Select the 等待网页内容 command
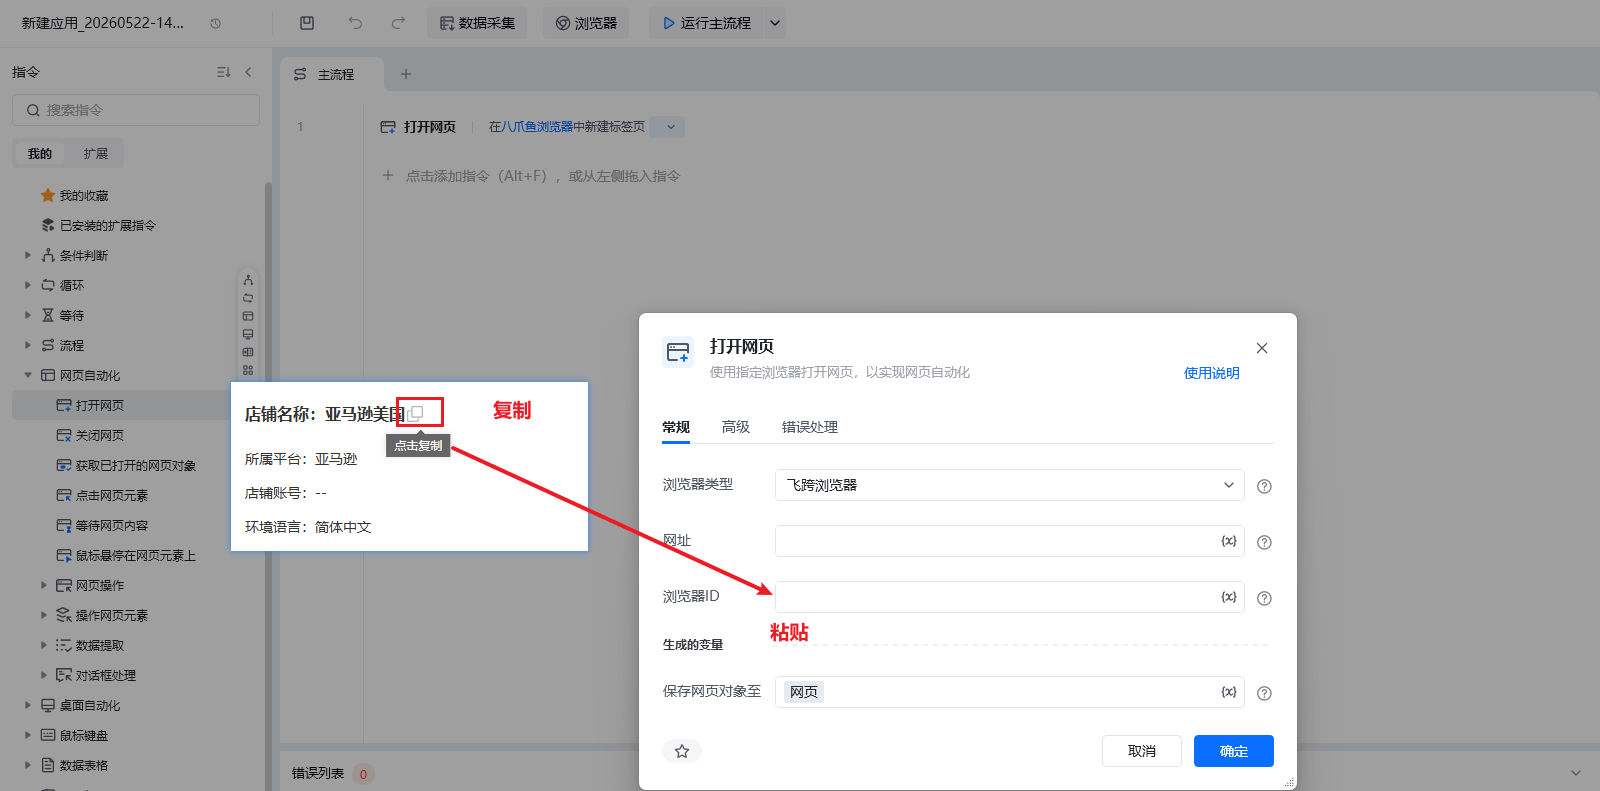This screenshot has height=791, width=1600. 112,525
